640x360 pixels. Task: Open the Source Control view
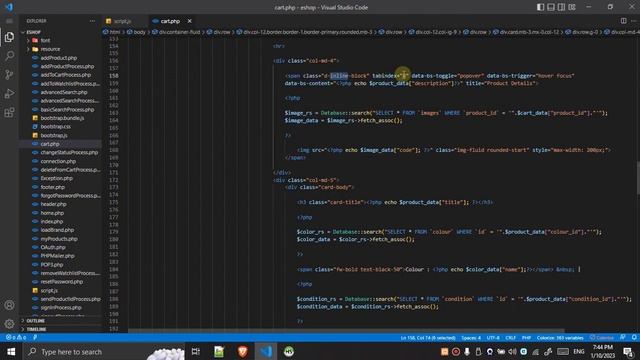(x=9, y=74)
